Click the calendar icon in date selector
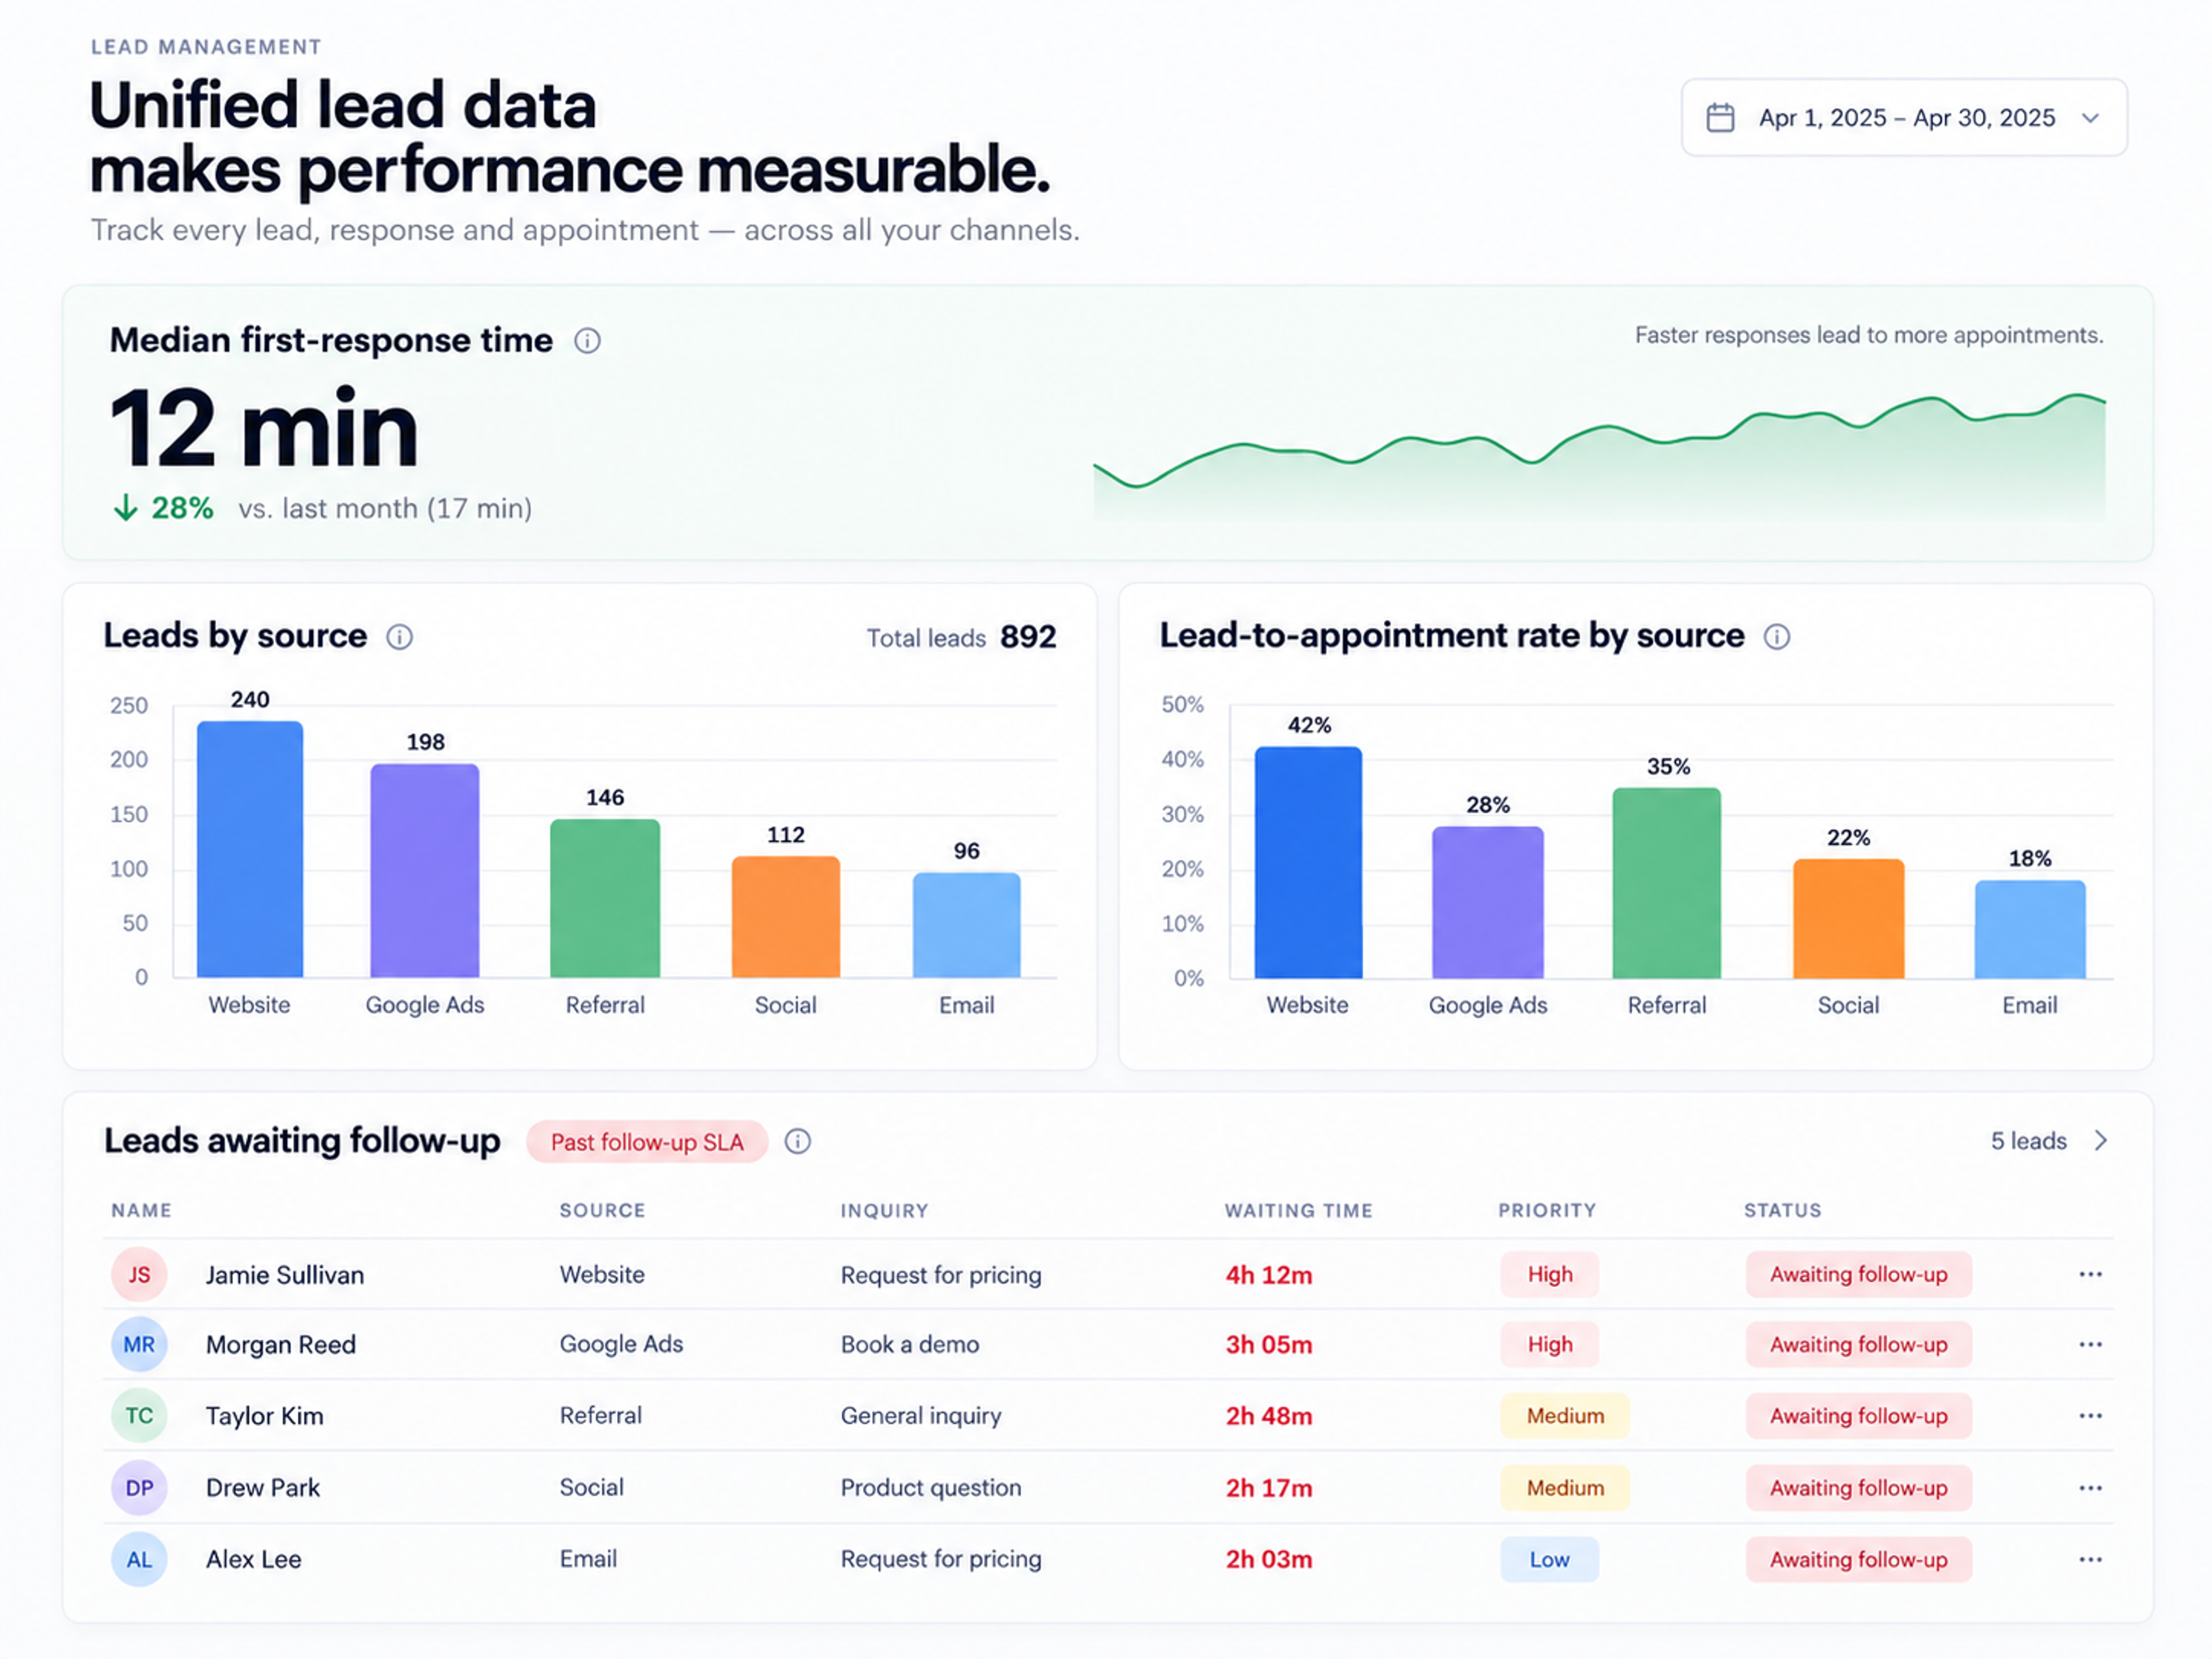The height and width of the screenshot is (1659, 2212). click(x=1720, y=117)
